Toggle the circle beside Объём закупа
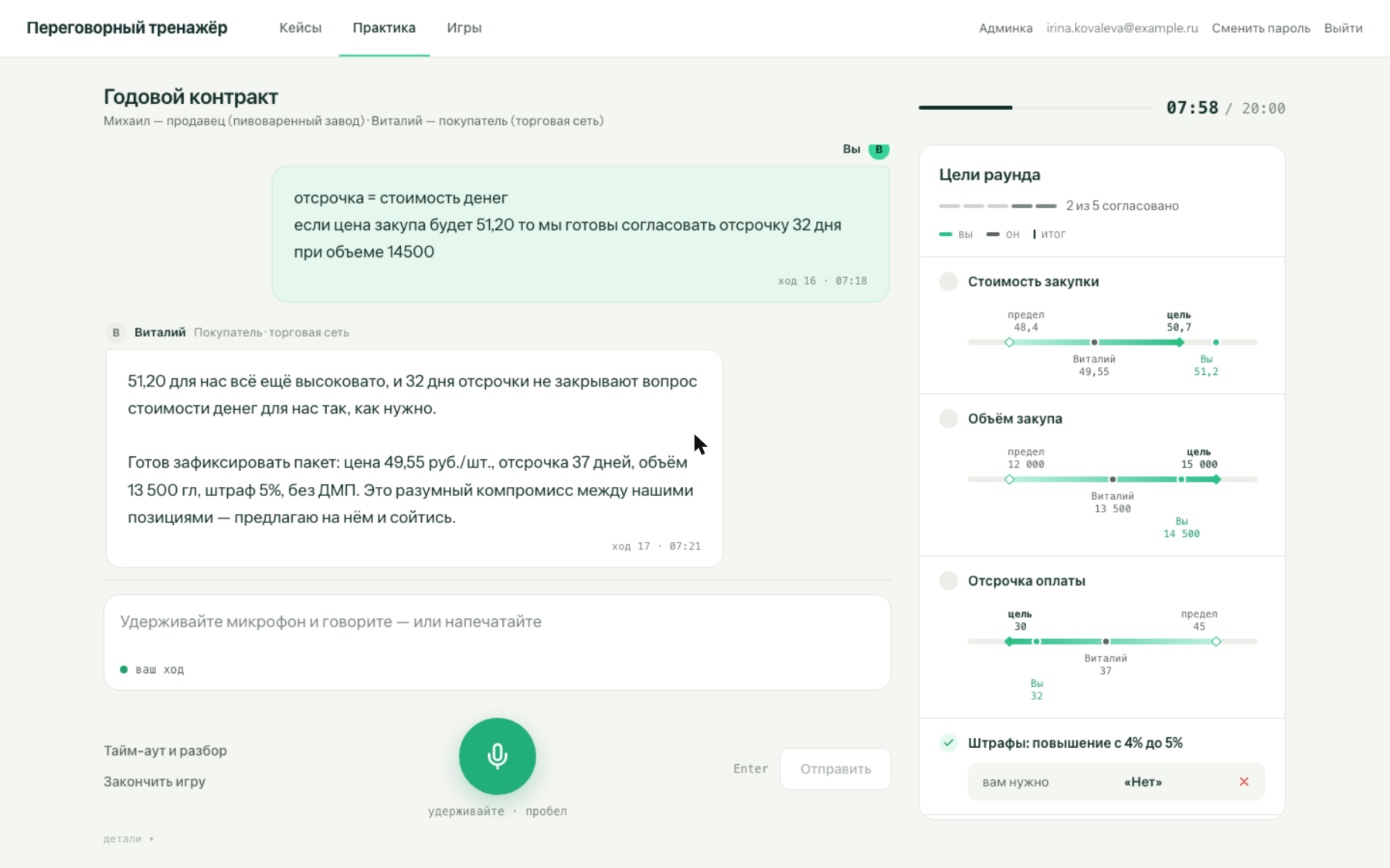This screenshot has width=1390, height=868. tap(948, 419)
